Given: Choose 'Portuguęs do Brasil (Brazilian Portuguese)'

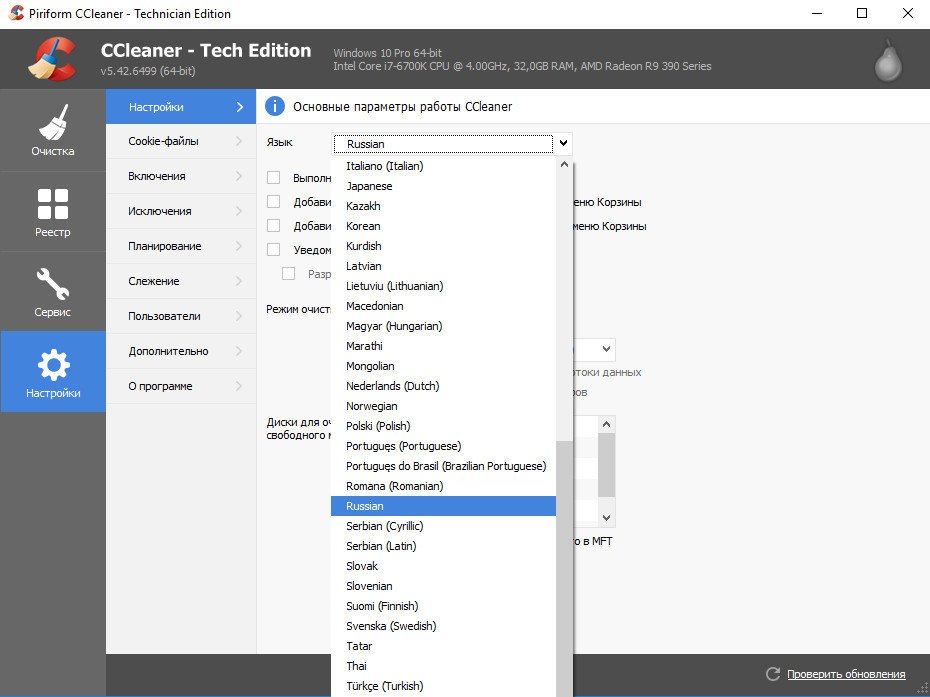Looking at the screenshot, I should point(444,466).
